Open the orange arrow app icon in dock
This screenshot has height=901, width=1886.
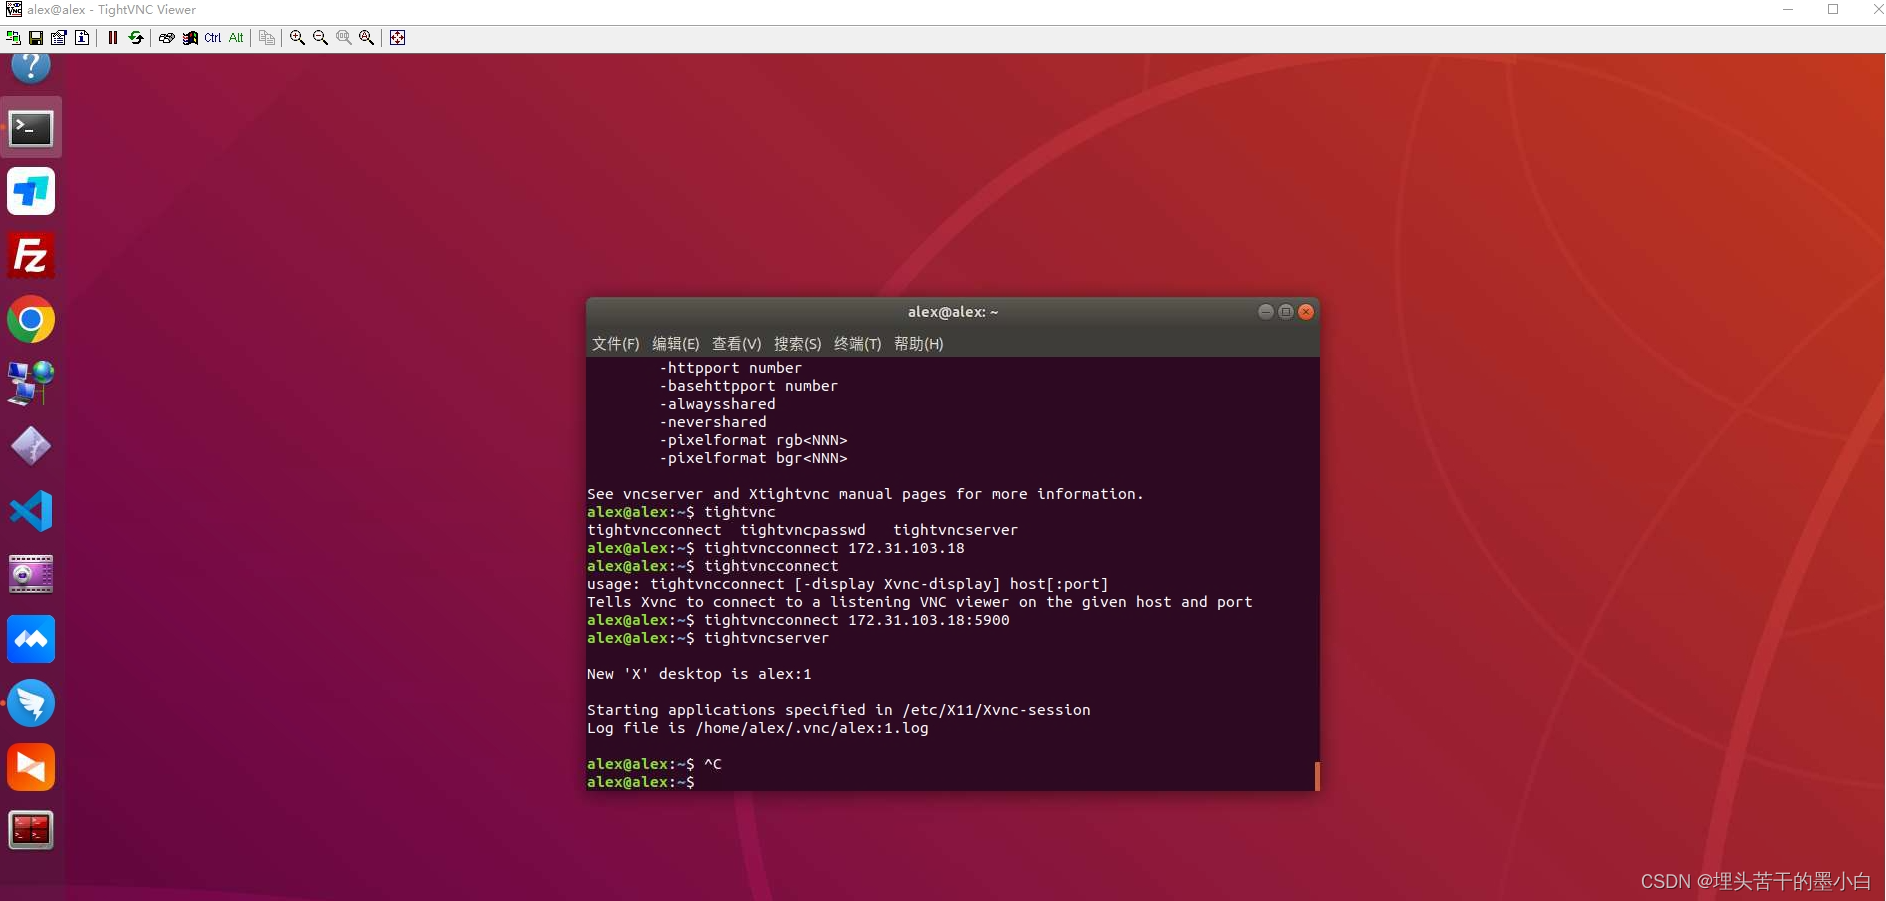(31, 767)
